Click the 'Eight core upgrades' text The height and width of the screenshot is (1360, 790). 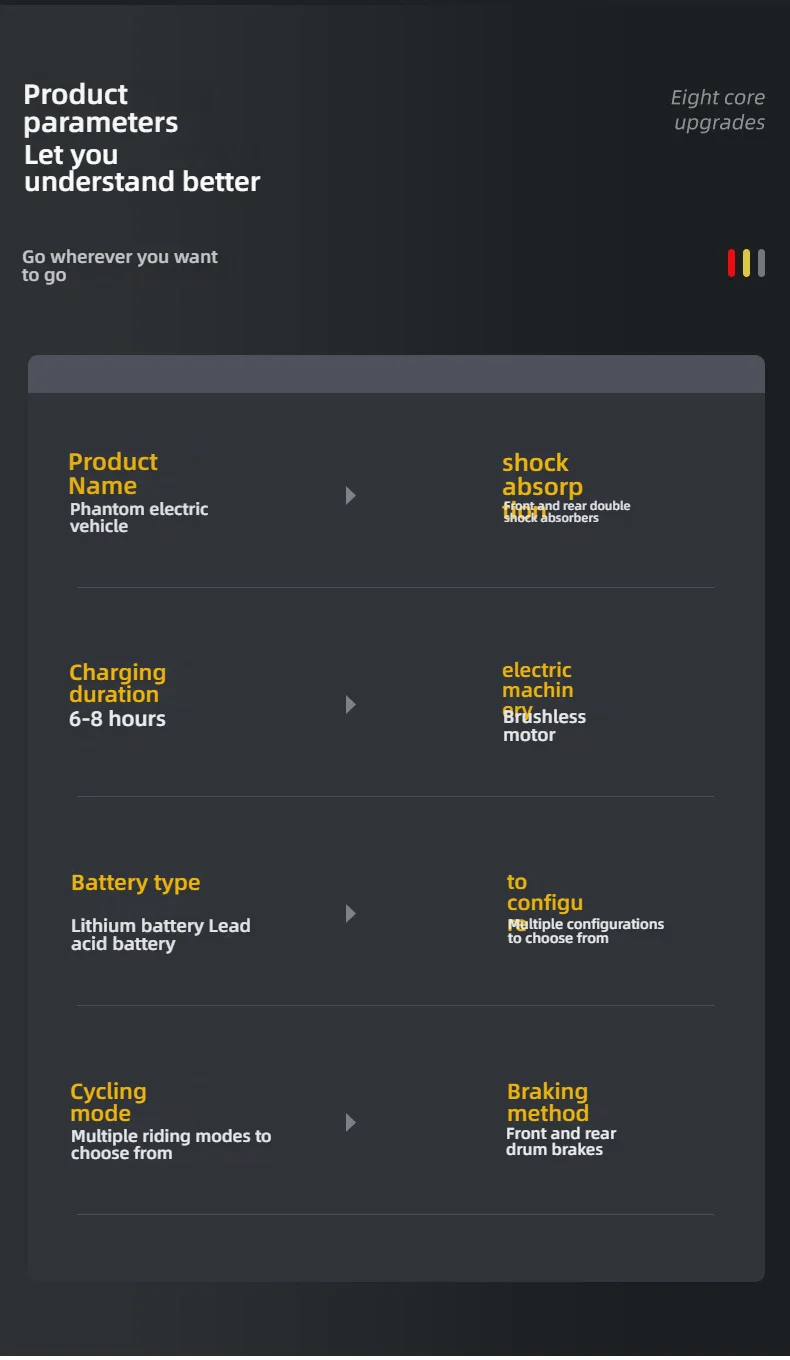point(717,110)
